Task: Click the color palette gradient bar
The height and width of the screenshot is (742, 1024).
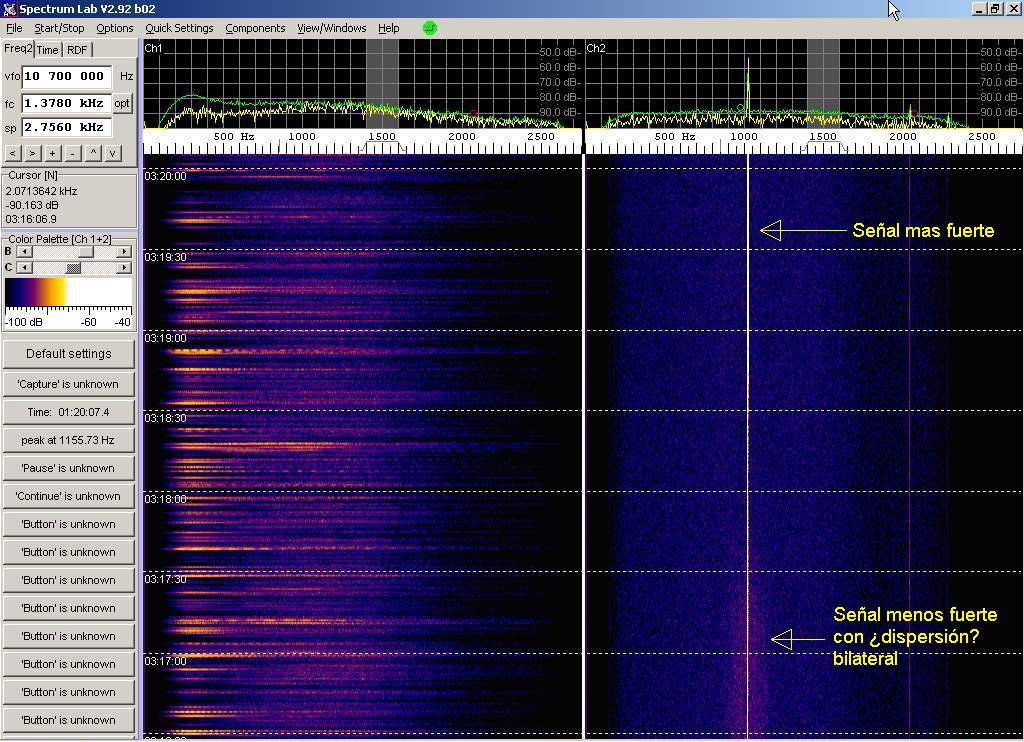Action: coord(68,292)
